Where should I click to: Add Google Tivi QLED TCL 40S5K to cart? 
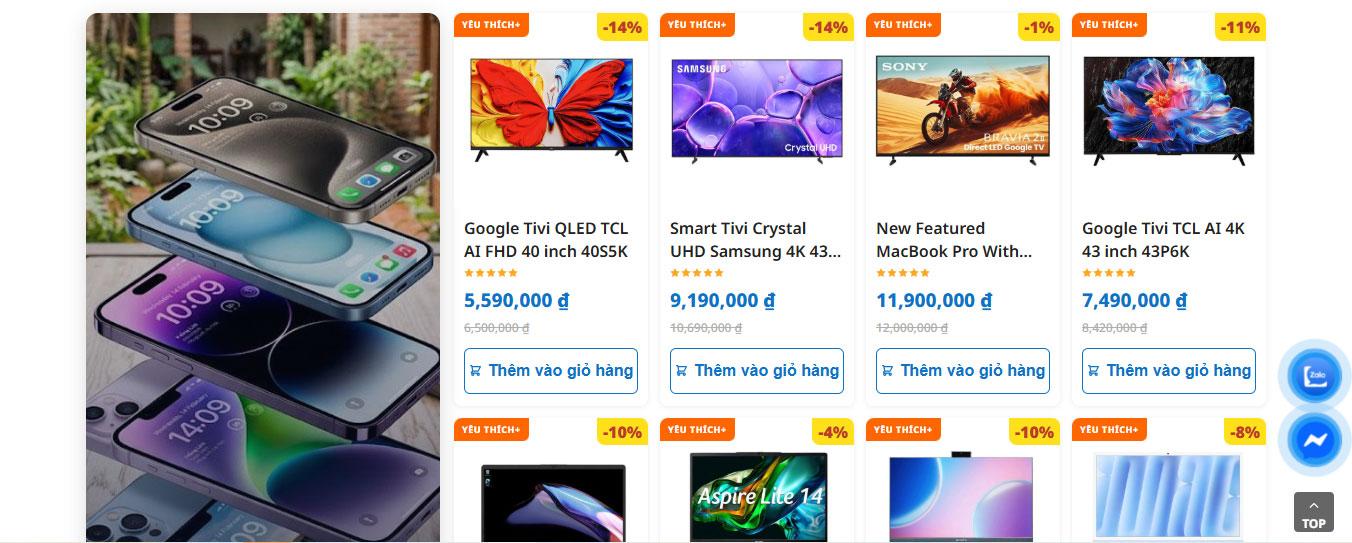tap(551, 371)
